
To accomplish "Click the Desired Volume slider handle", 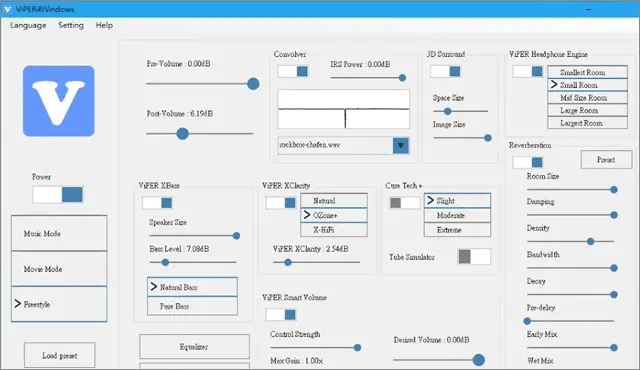I will pos(478,360).
